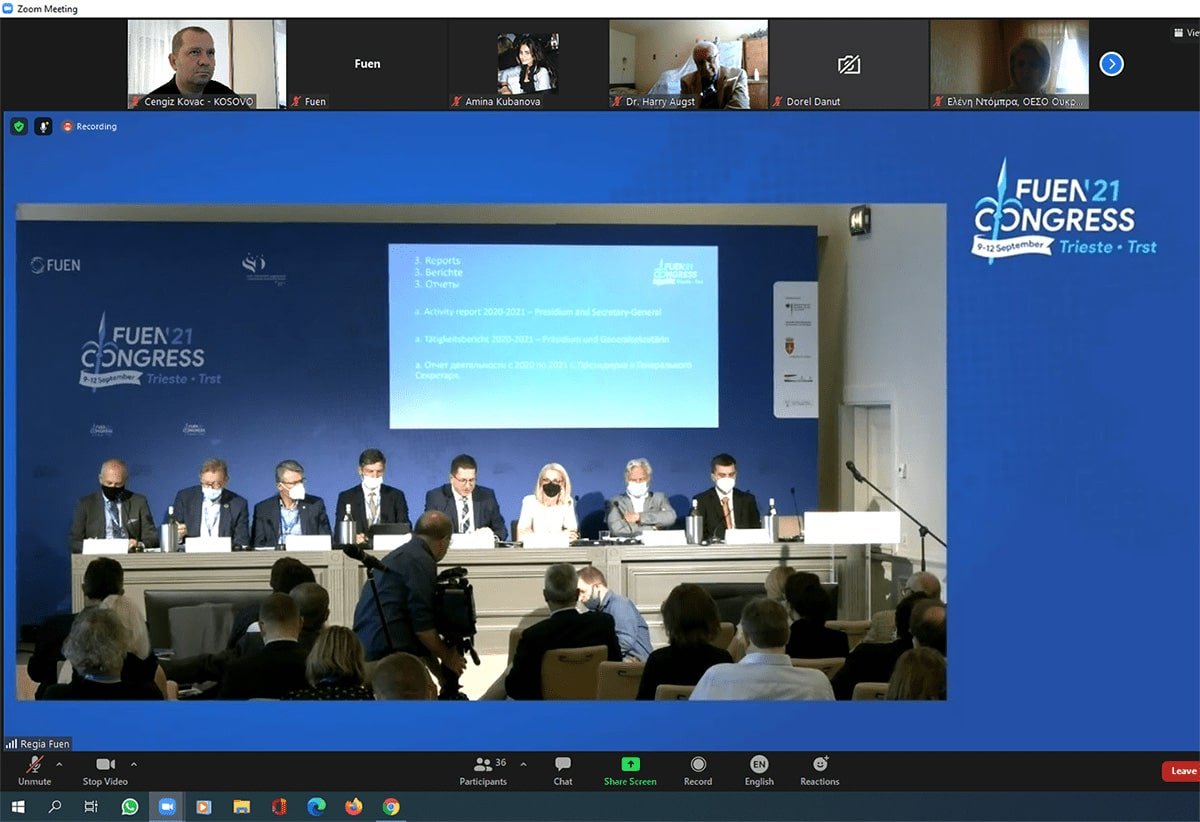Click the Share Screen button
1200x822 pixels.
[x=630, y=770]
